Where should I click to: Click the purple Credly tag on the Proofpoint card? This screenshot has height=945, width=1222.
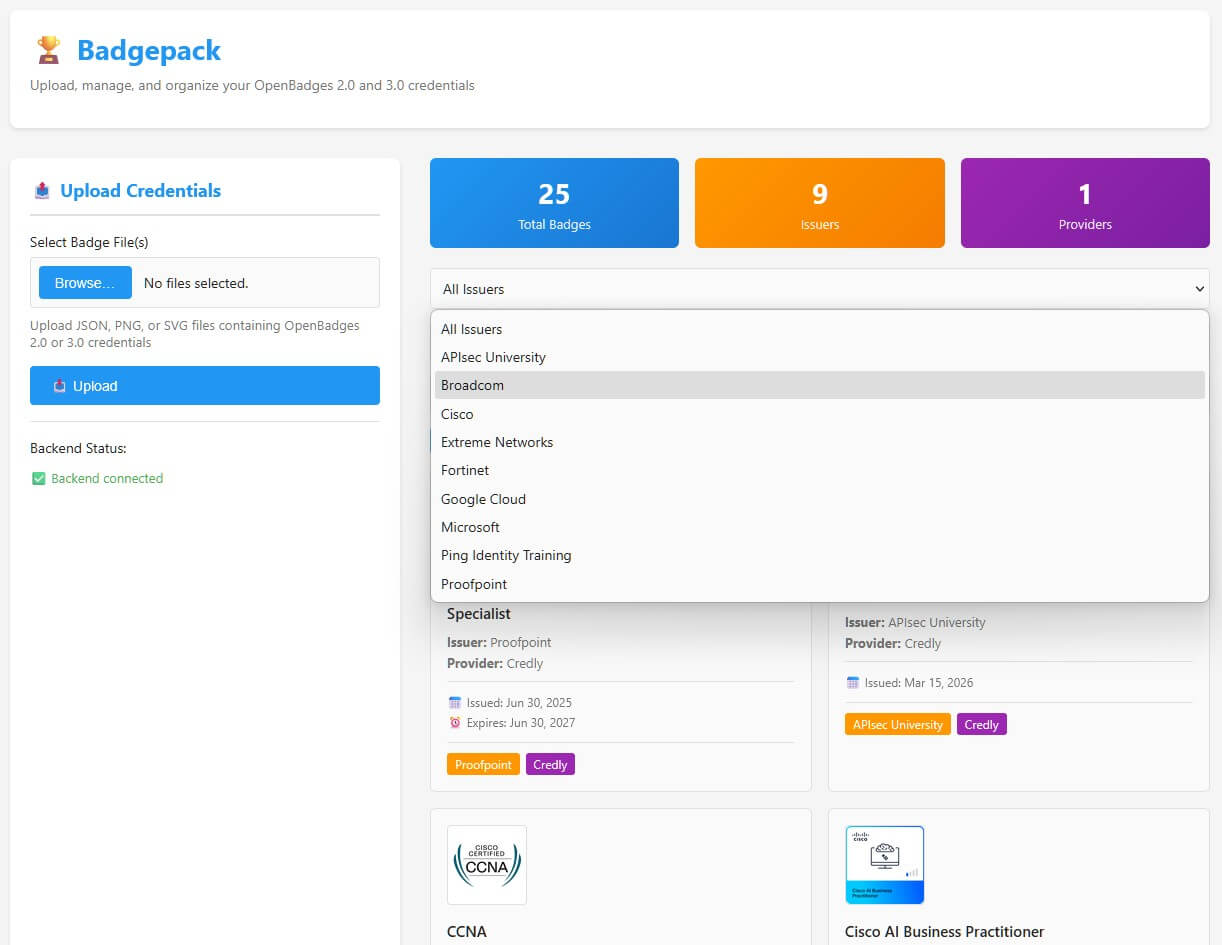point(550,764)
